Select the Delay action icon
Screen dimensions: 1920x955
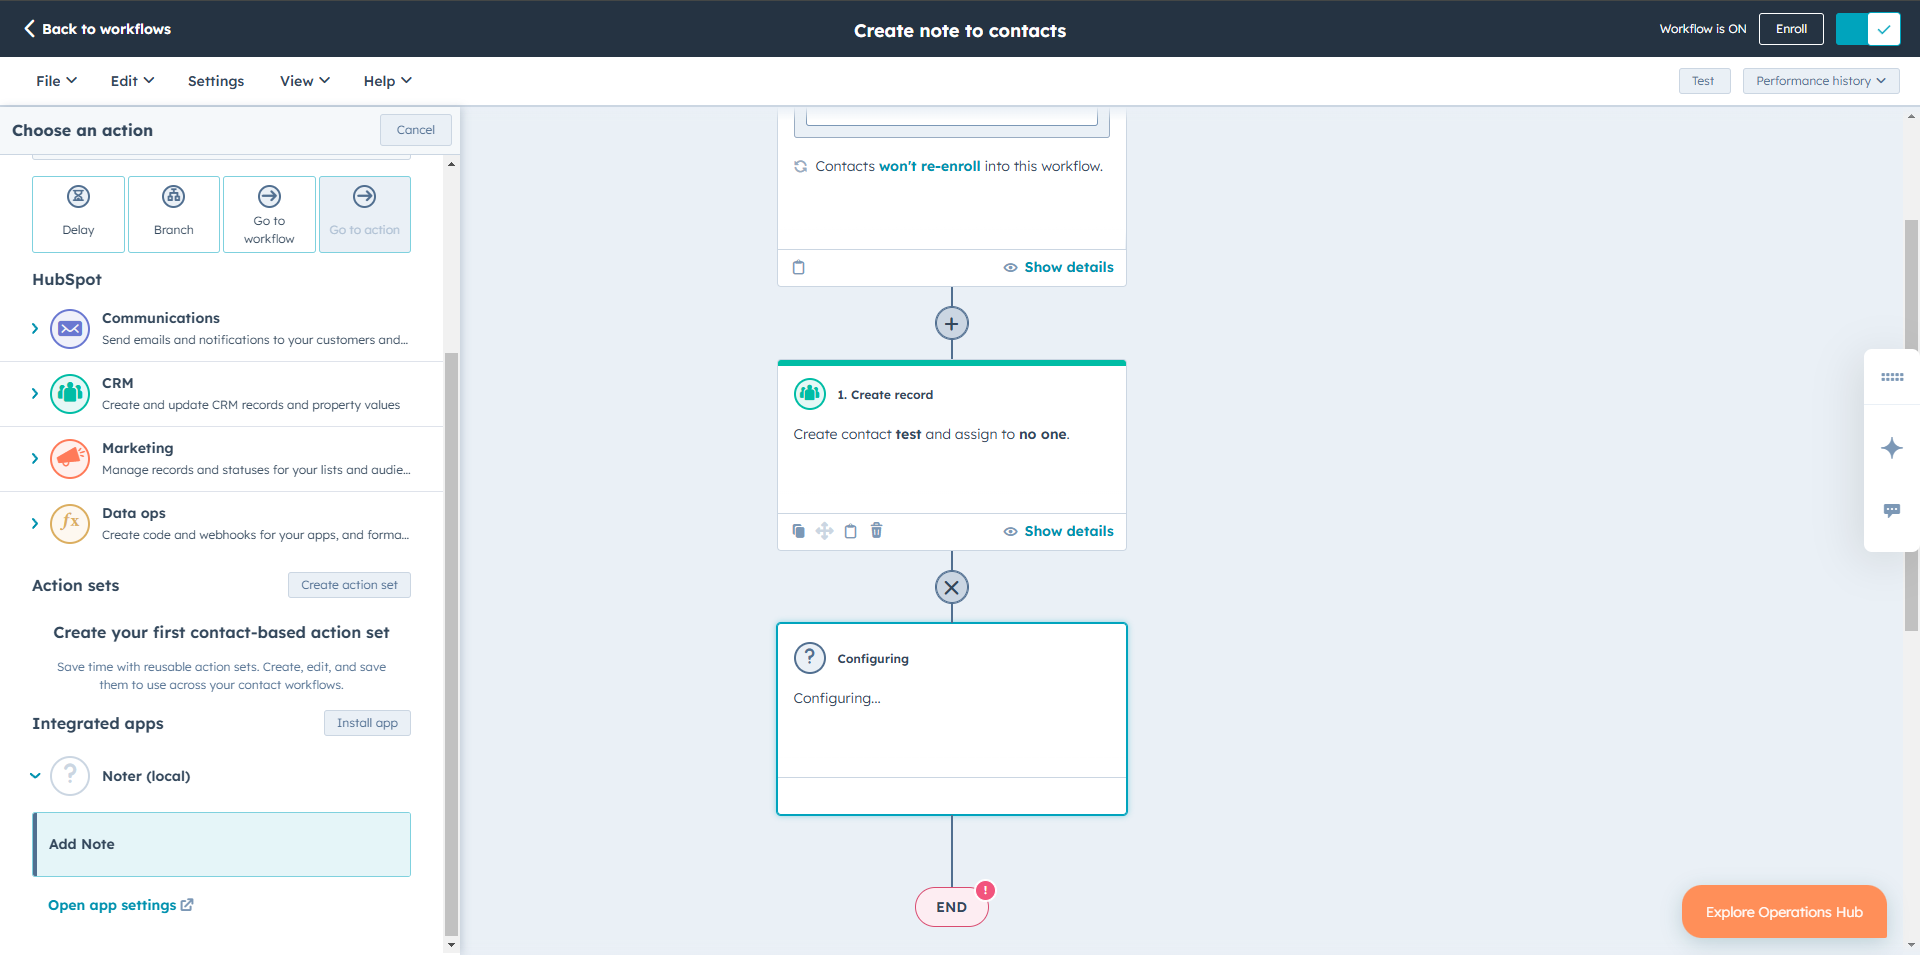coord(78,214)
